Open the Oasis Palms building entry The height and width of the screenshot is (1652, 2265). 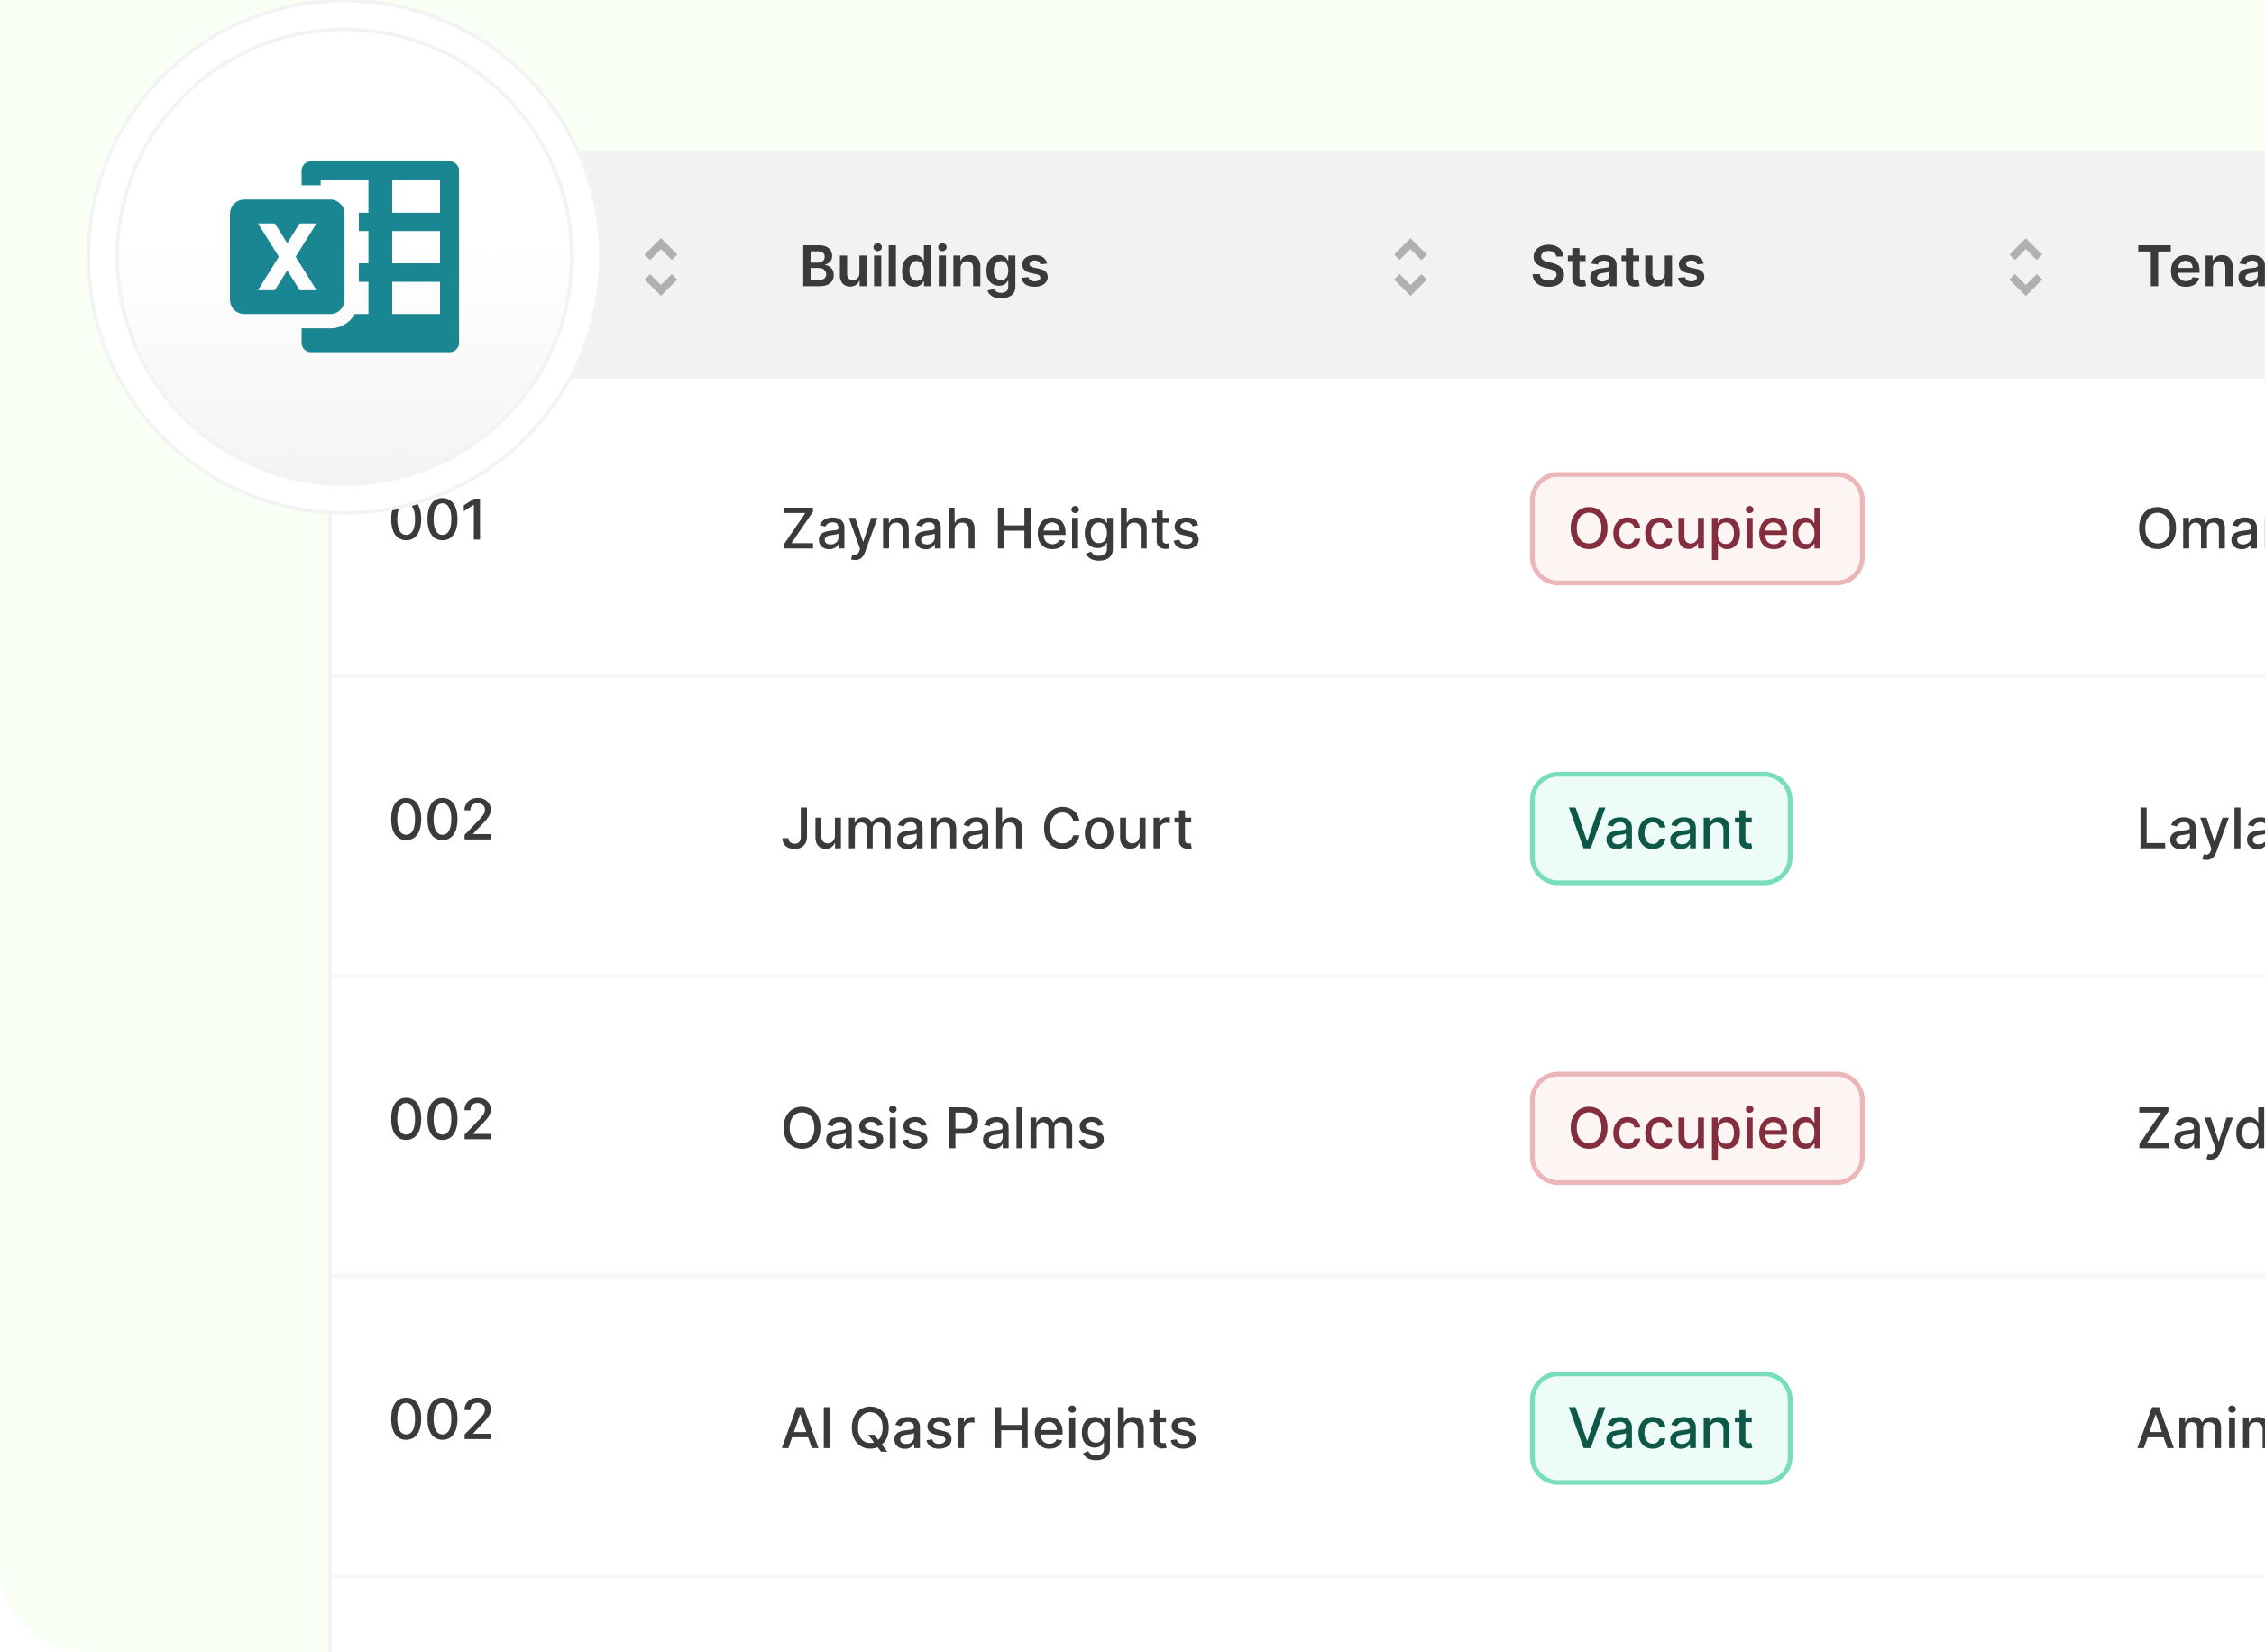click(943, 1129)
